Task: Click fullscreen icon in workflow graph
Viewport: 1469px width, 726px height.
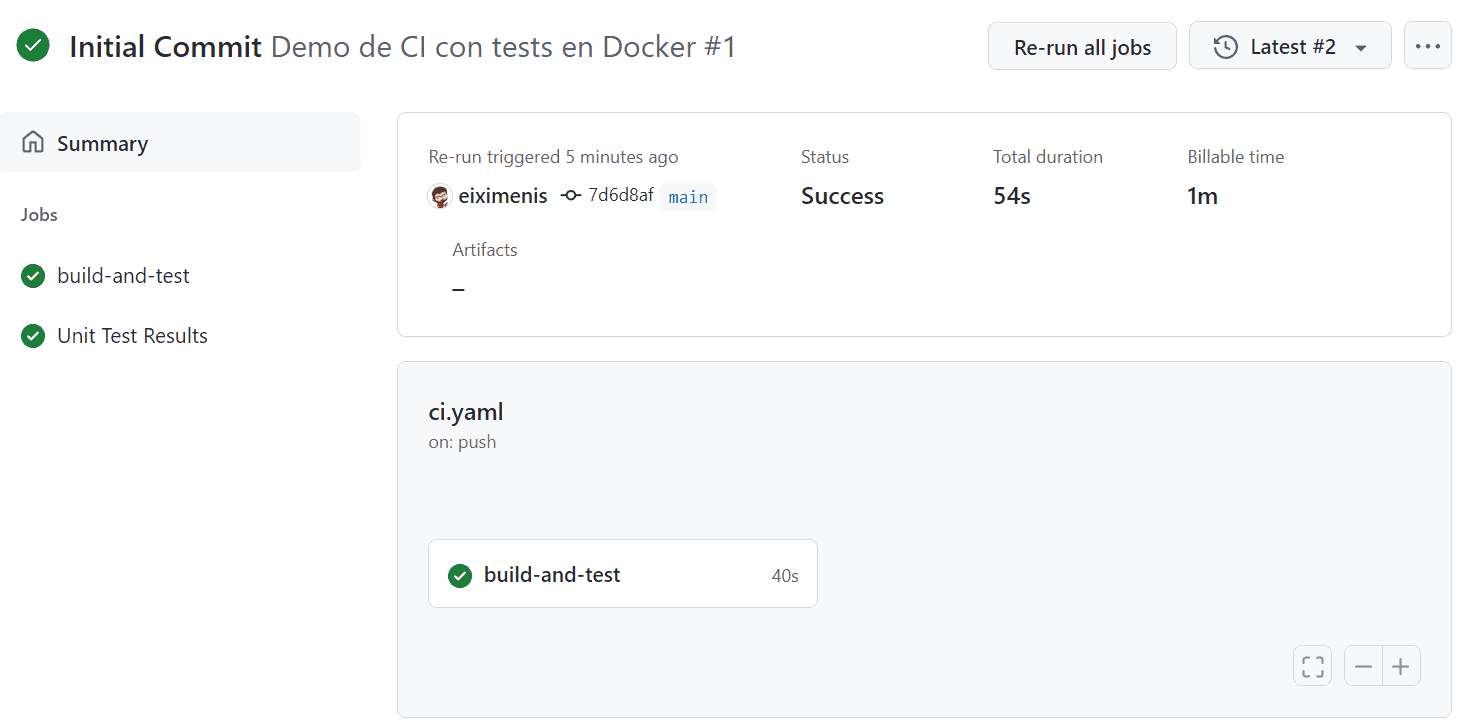Action: (x=1312, y=666)
